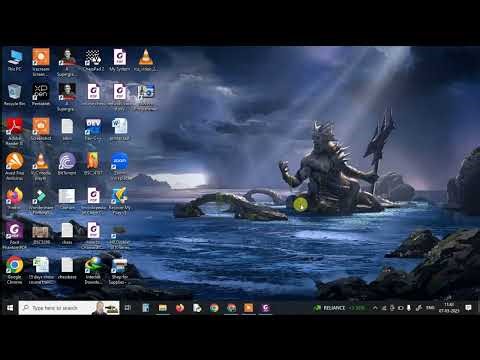
Task: Open the PDF file beside Recover My Files
Action: coord(93,201)
